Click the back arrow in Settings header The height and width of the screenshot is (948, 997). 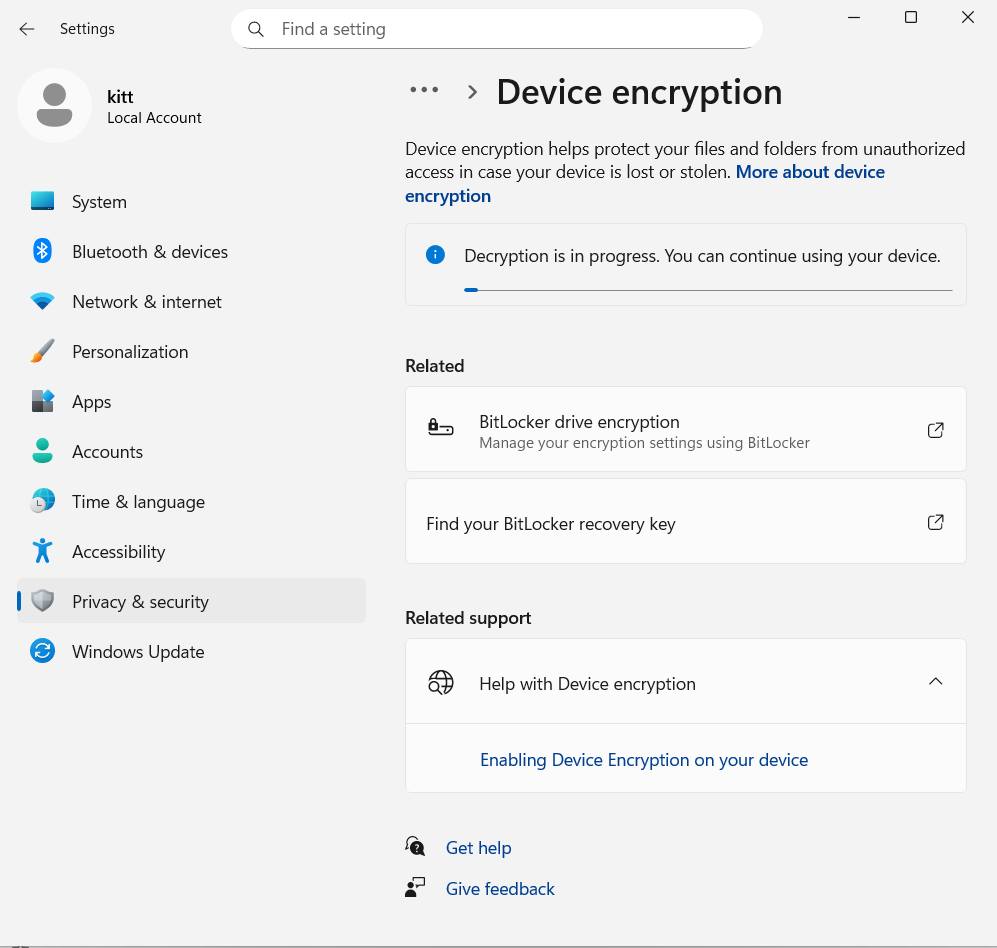pos(27,29)
